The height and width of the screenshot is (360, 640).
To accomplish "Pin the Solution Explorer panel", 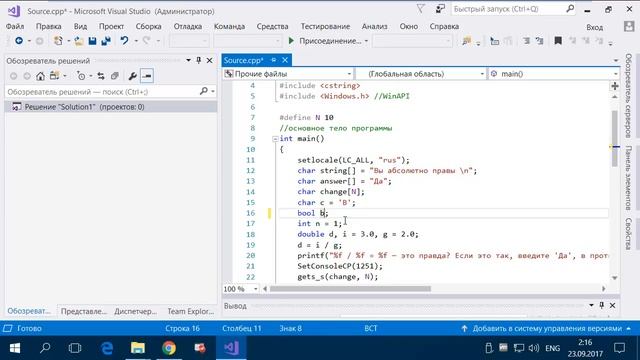I will point(199,60).
